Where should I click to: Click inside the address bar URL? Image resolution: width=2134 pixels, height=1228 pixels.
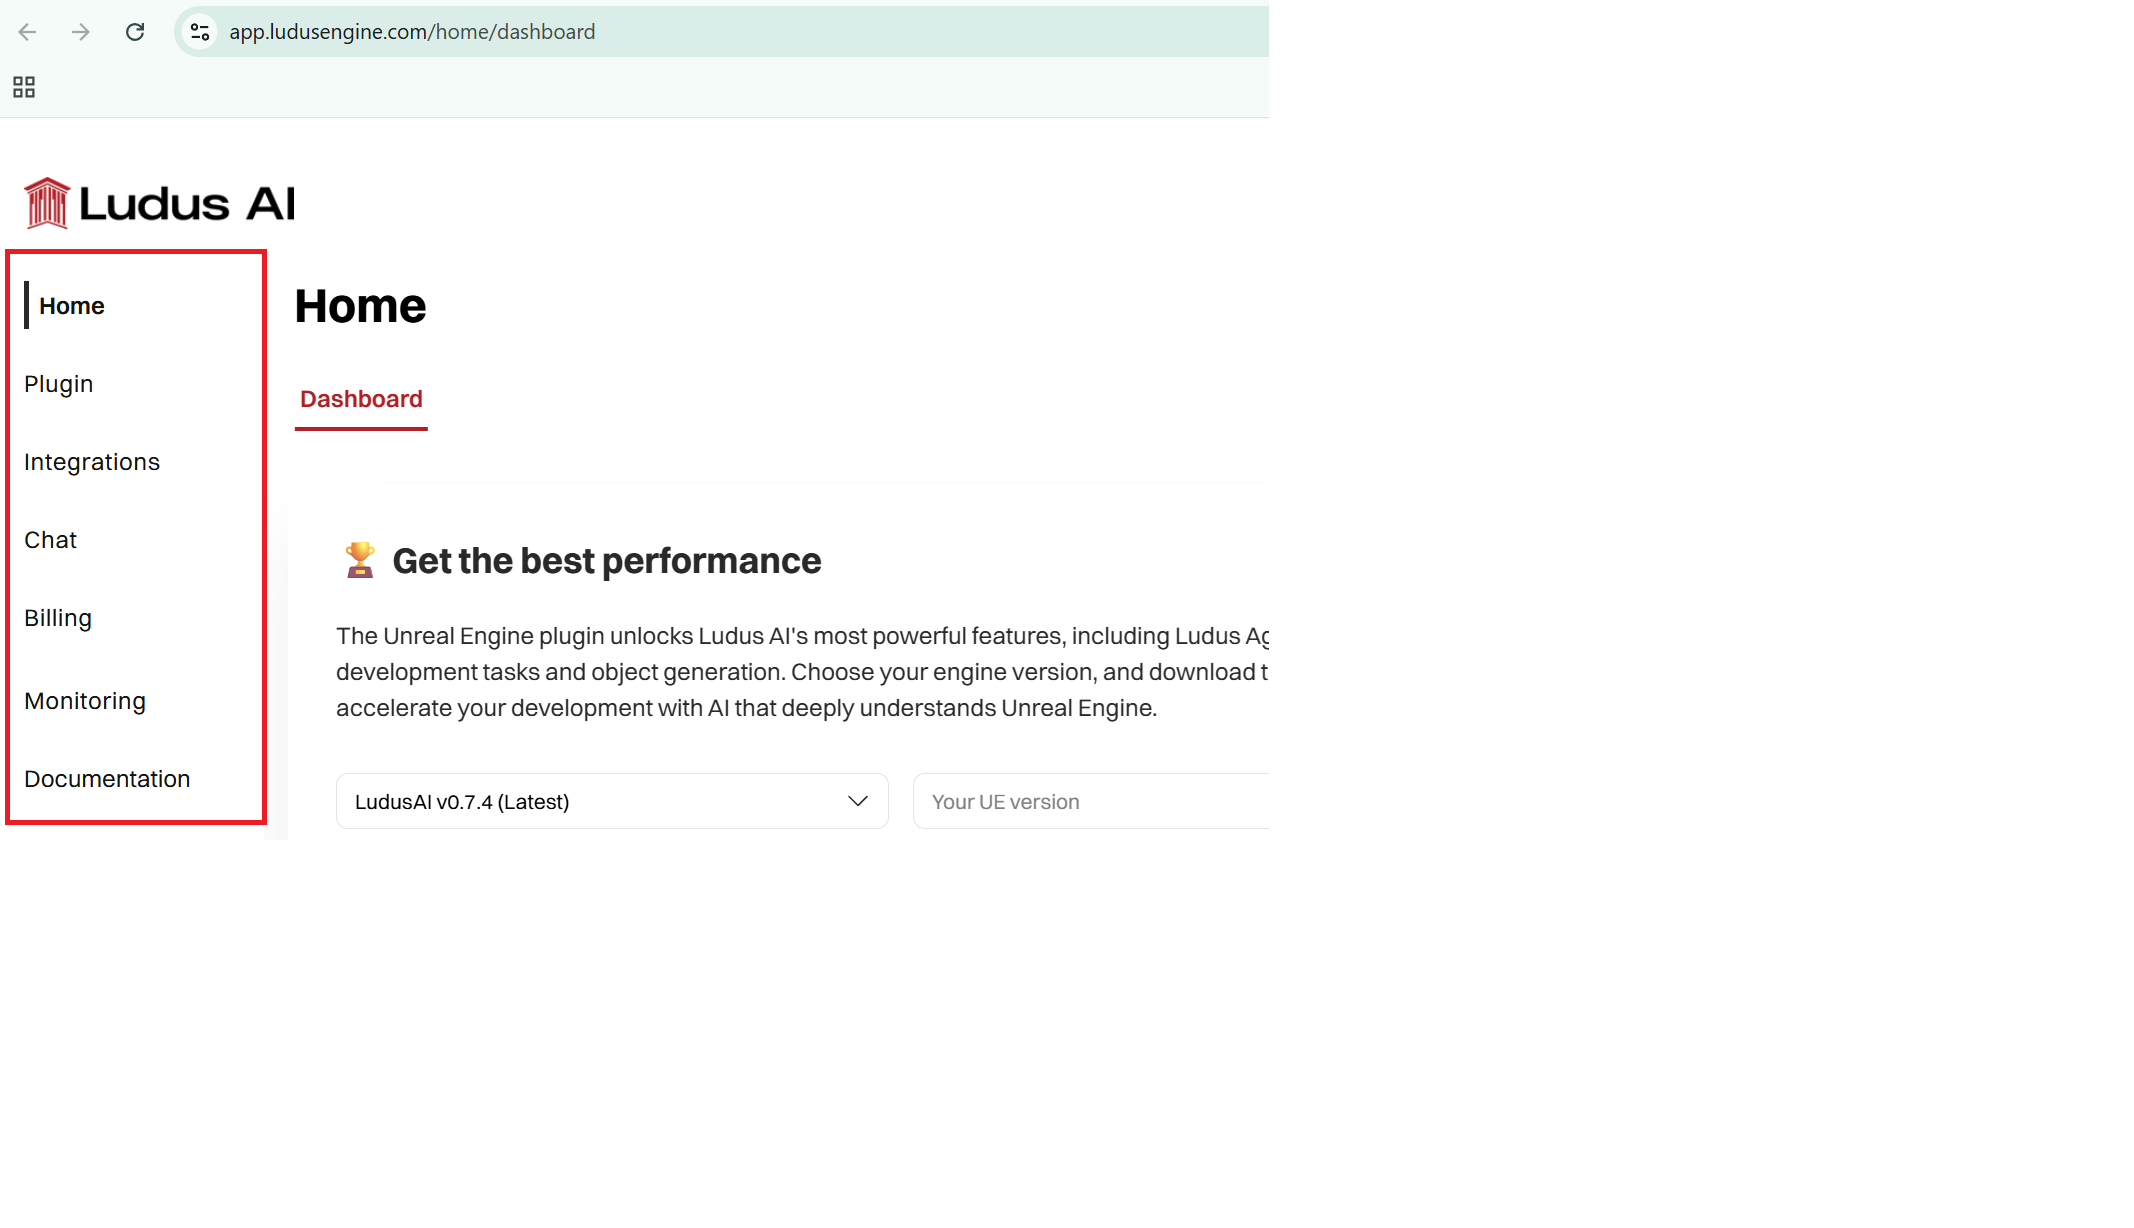pos(412,31)
